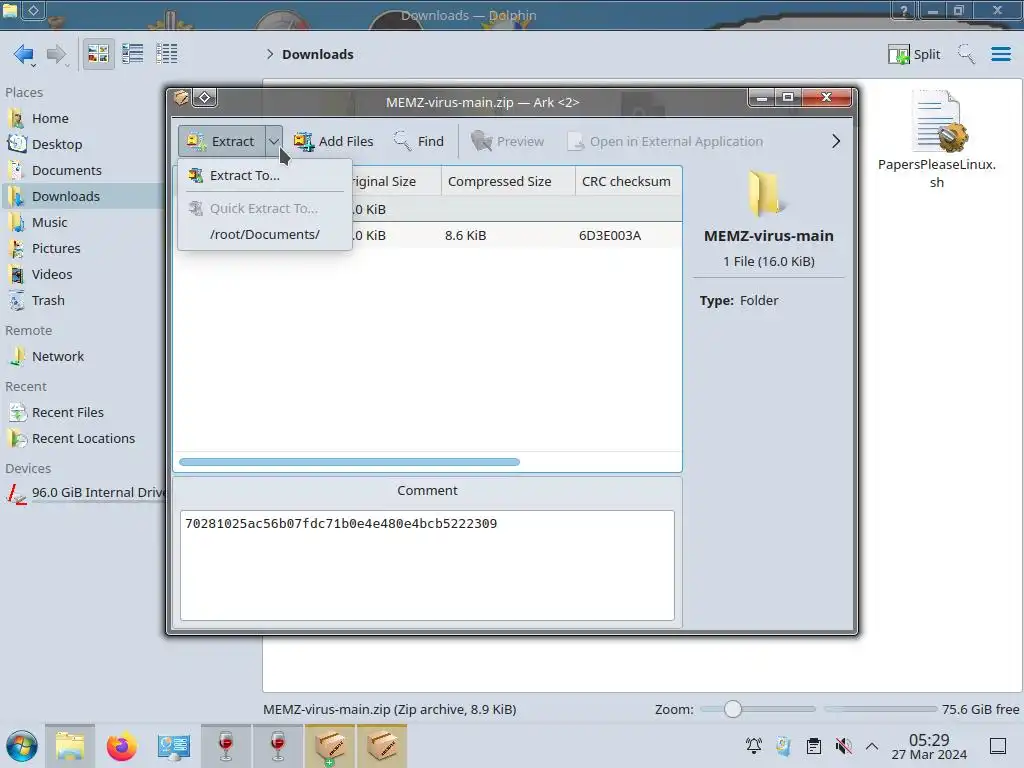
Task: Click the MEMZ-virus-main folder icon in info panel
Action: tap(765, 193)
